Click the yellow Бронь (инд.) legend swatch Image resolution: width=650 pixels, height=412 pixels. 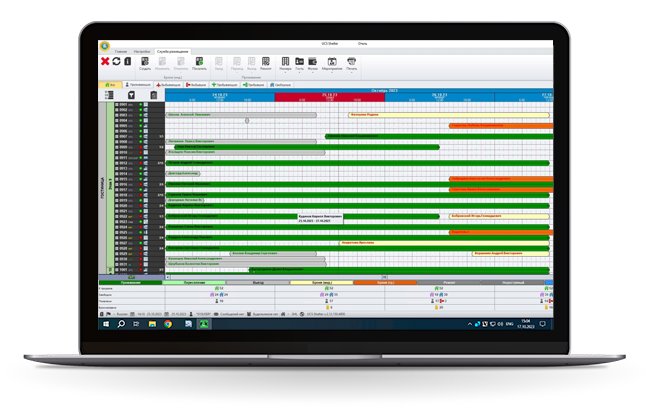click(322, 283)
